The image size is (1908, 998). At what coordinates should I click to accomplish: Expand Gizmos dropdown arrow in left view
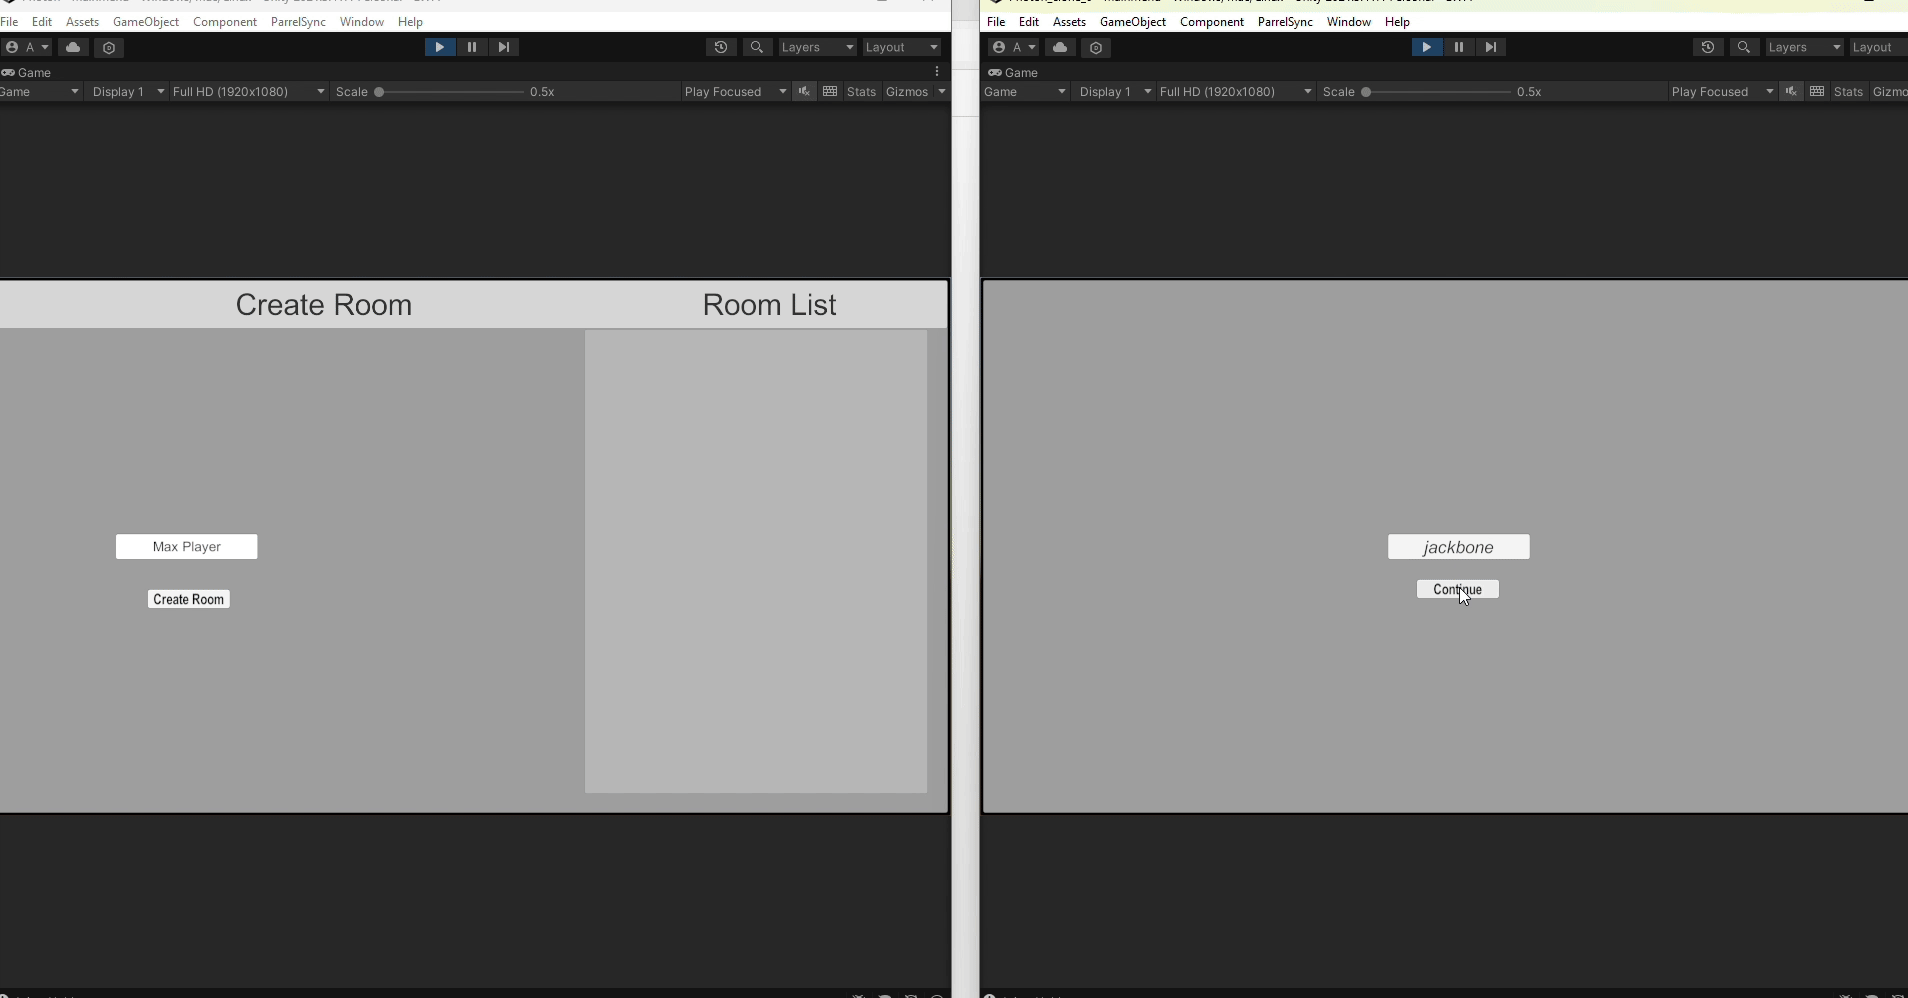tap(942, 91)
